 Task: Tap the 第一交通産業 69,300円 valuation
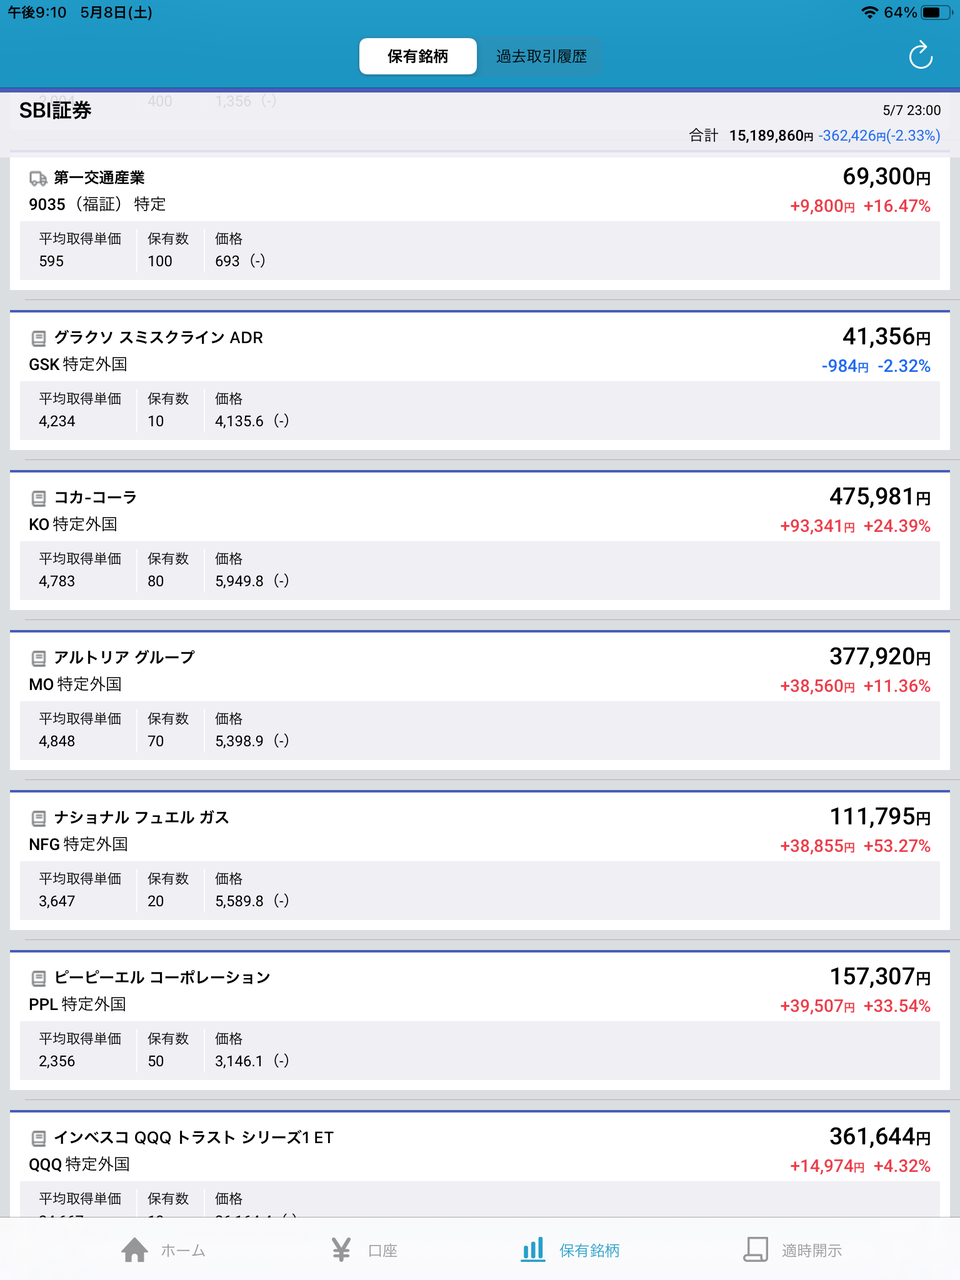click(x=886, y=177)
